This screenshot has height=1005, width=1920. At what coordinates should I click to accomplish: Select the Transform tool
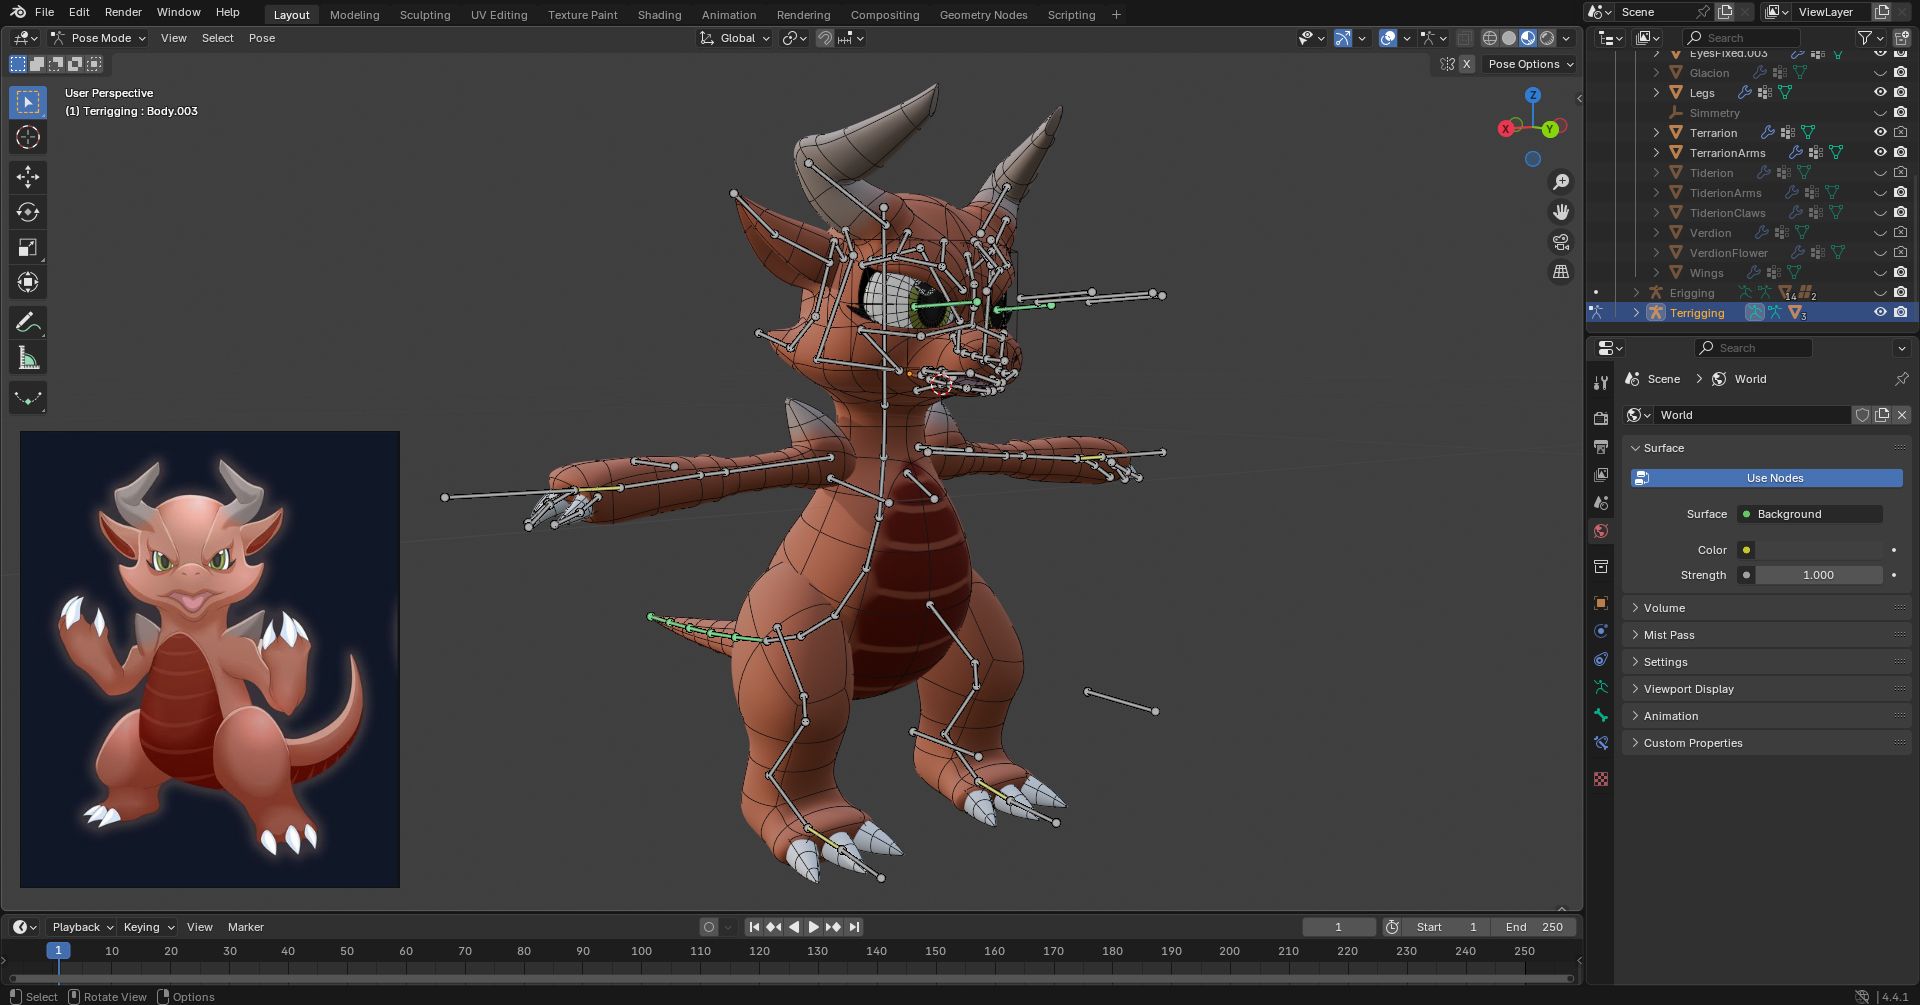(x=28, y=282)
